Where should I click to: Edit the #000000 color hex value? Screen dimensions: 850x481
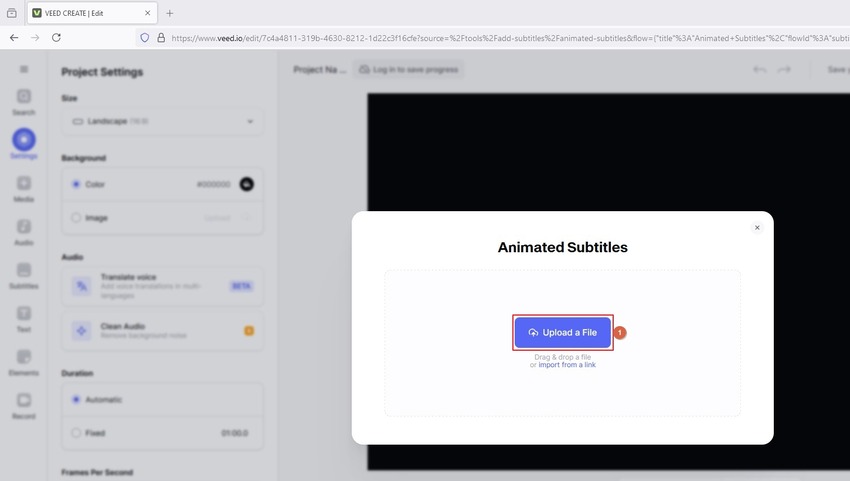(214, 184)
